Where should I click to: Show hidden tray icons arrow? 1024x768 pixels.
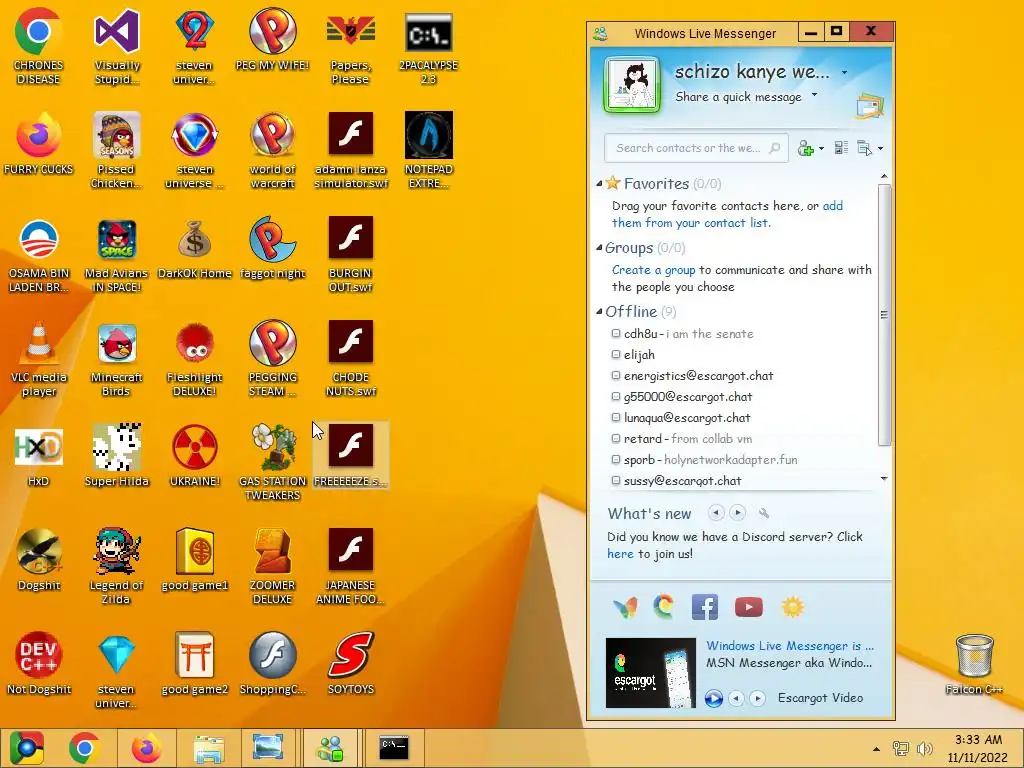tap(876, 749)
